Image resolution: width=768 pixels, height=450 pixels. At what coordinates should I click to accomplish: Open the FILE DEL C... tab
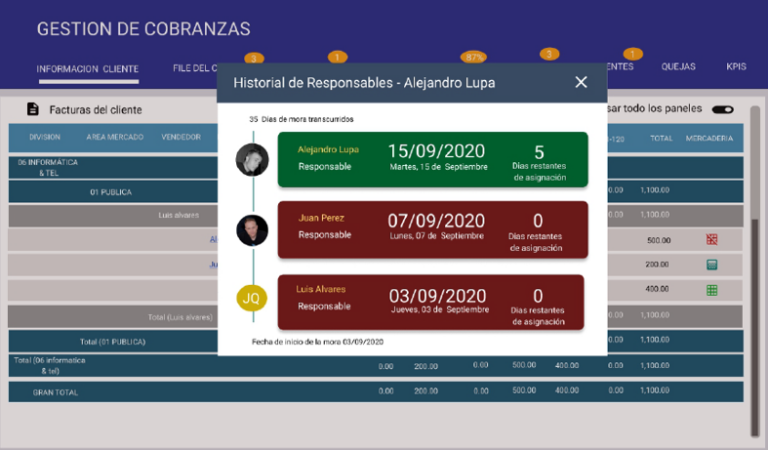point(195,68)
